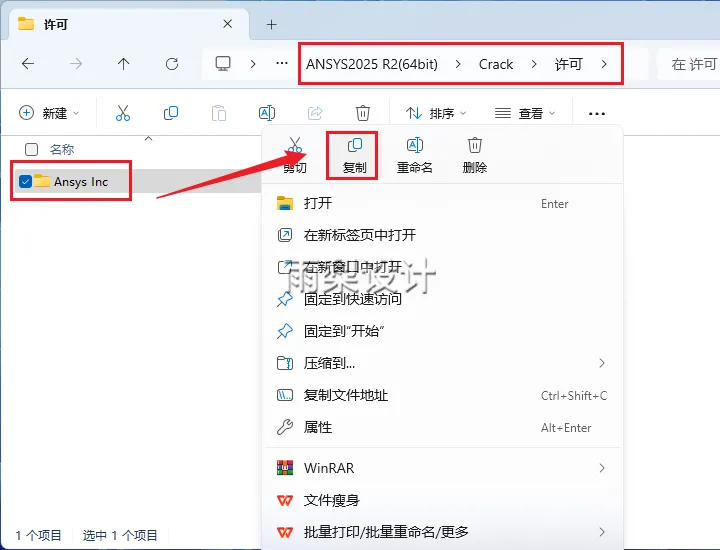
Task: Click the toolbar Delete trash icon
Action: coord(363,113)
